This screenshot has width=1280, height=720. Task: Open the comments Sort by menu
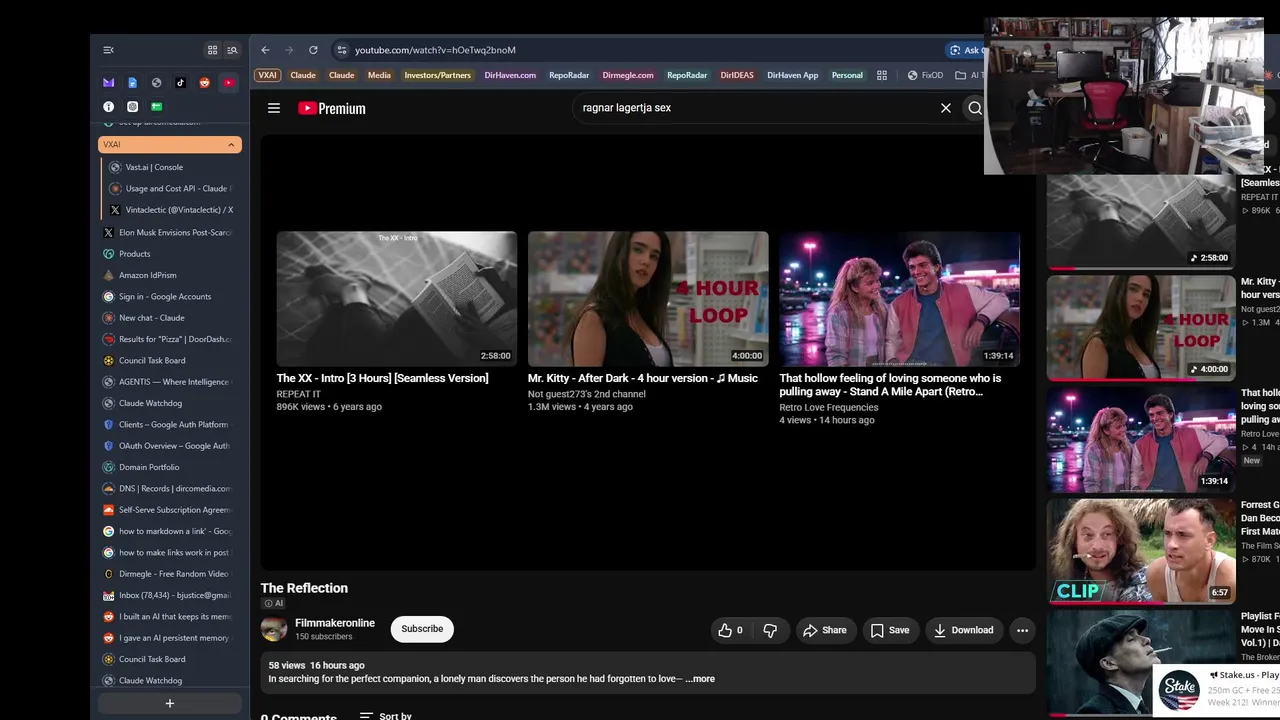coord(386,715)
